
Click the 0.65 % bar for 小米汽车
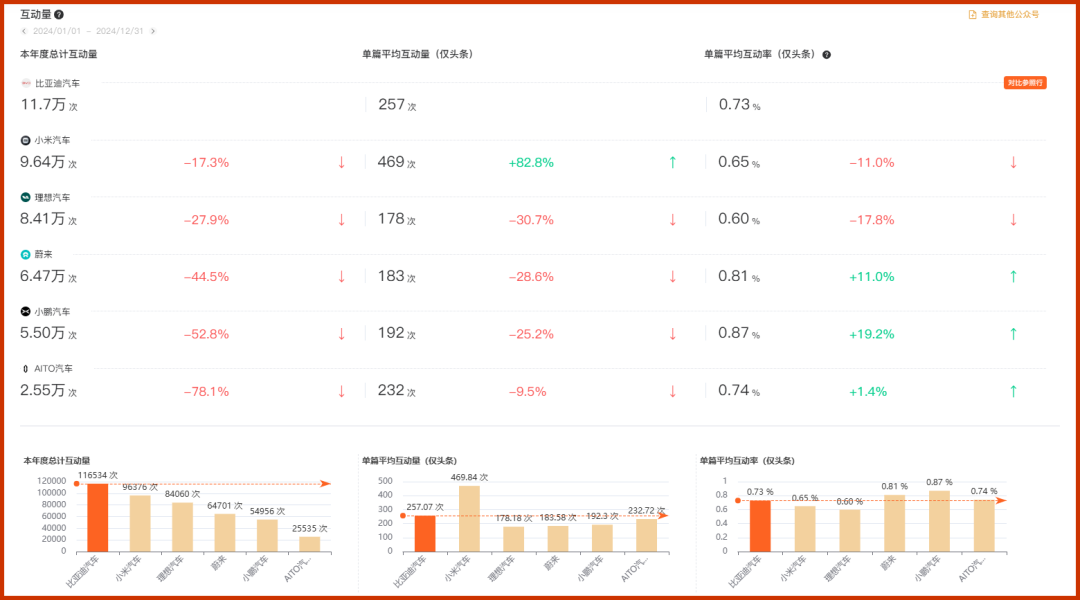coord(804,529)
